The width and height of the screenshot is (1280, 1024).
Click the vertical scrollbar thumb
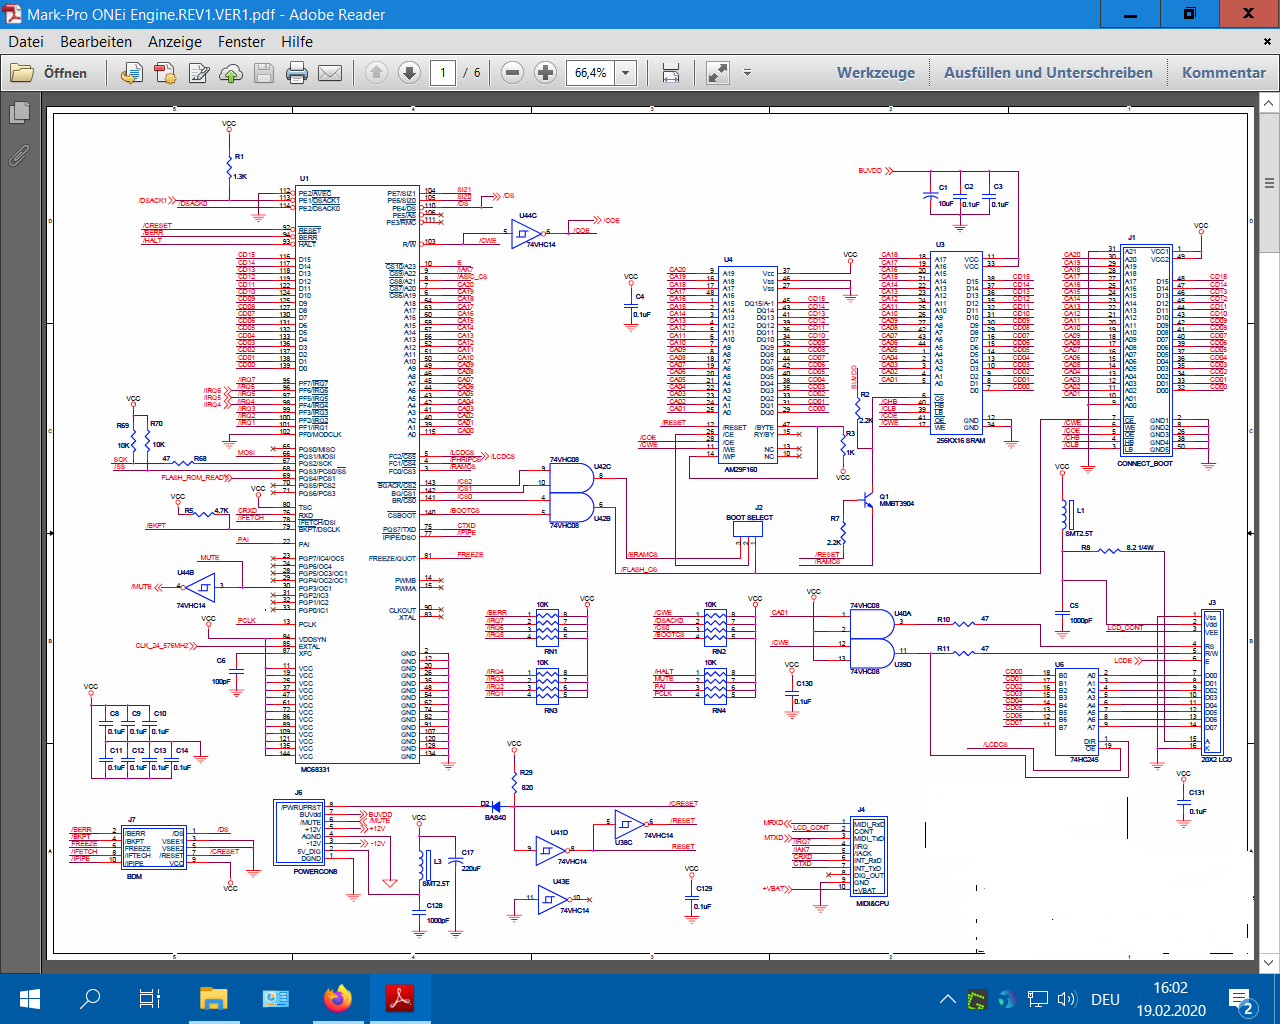(x=1269, y=183)
